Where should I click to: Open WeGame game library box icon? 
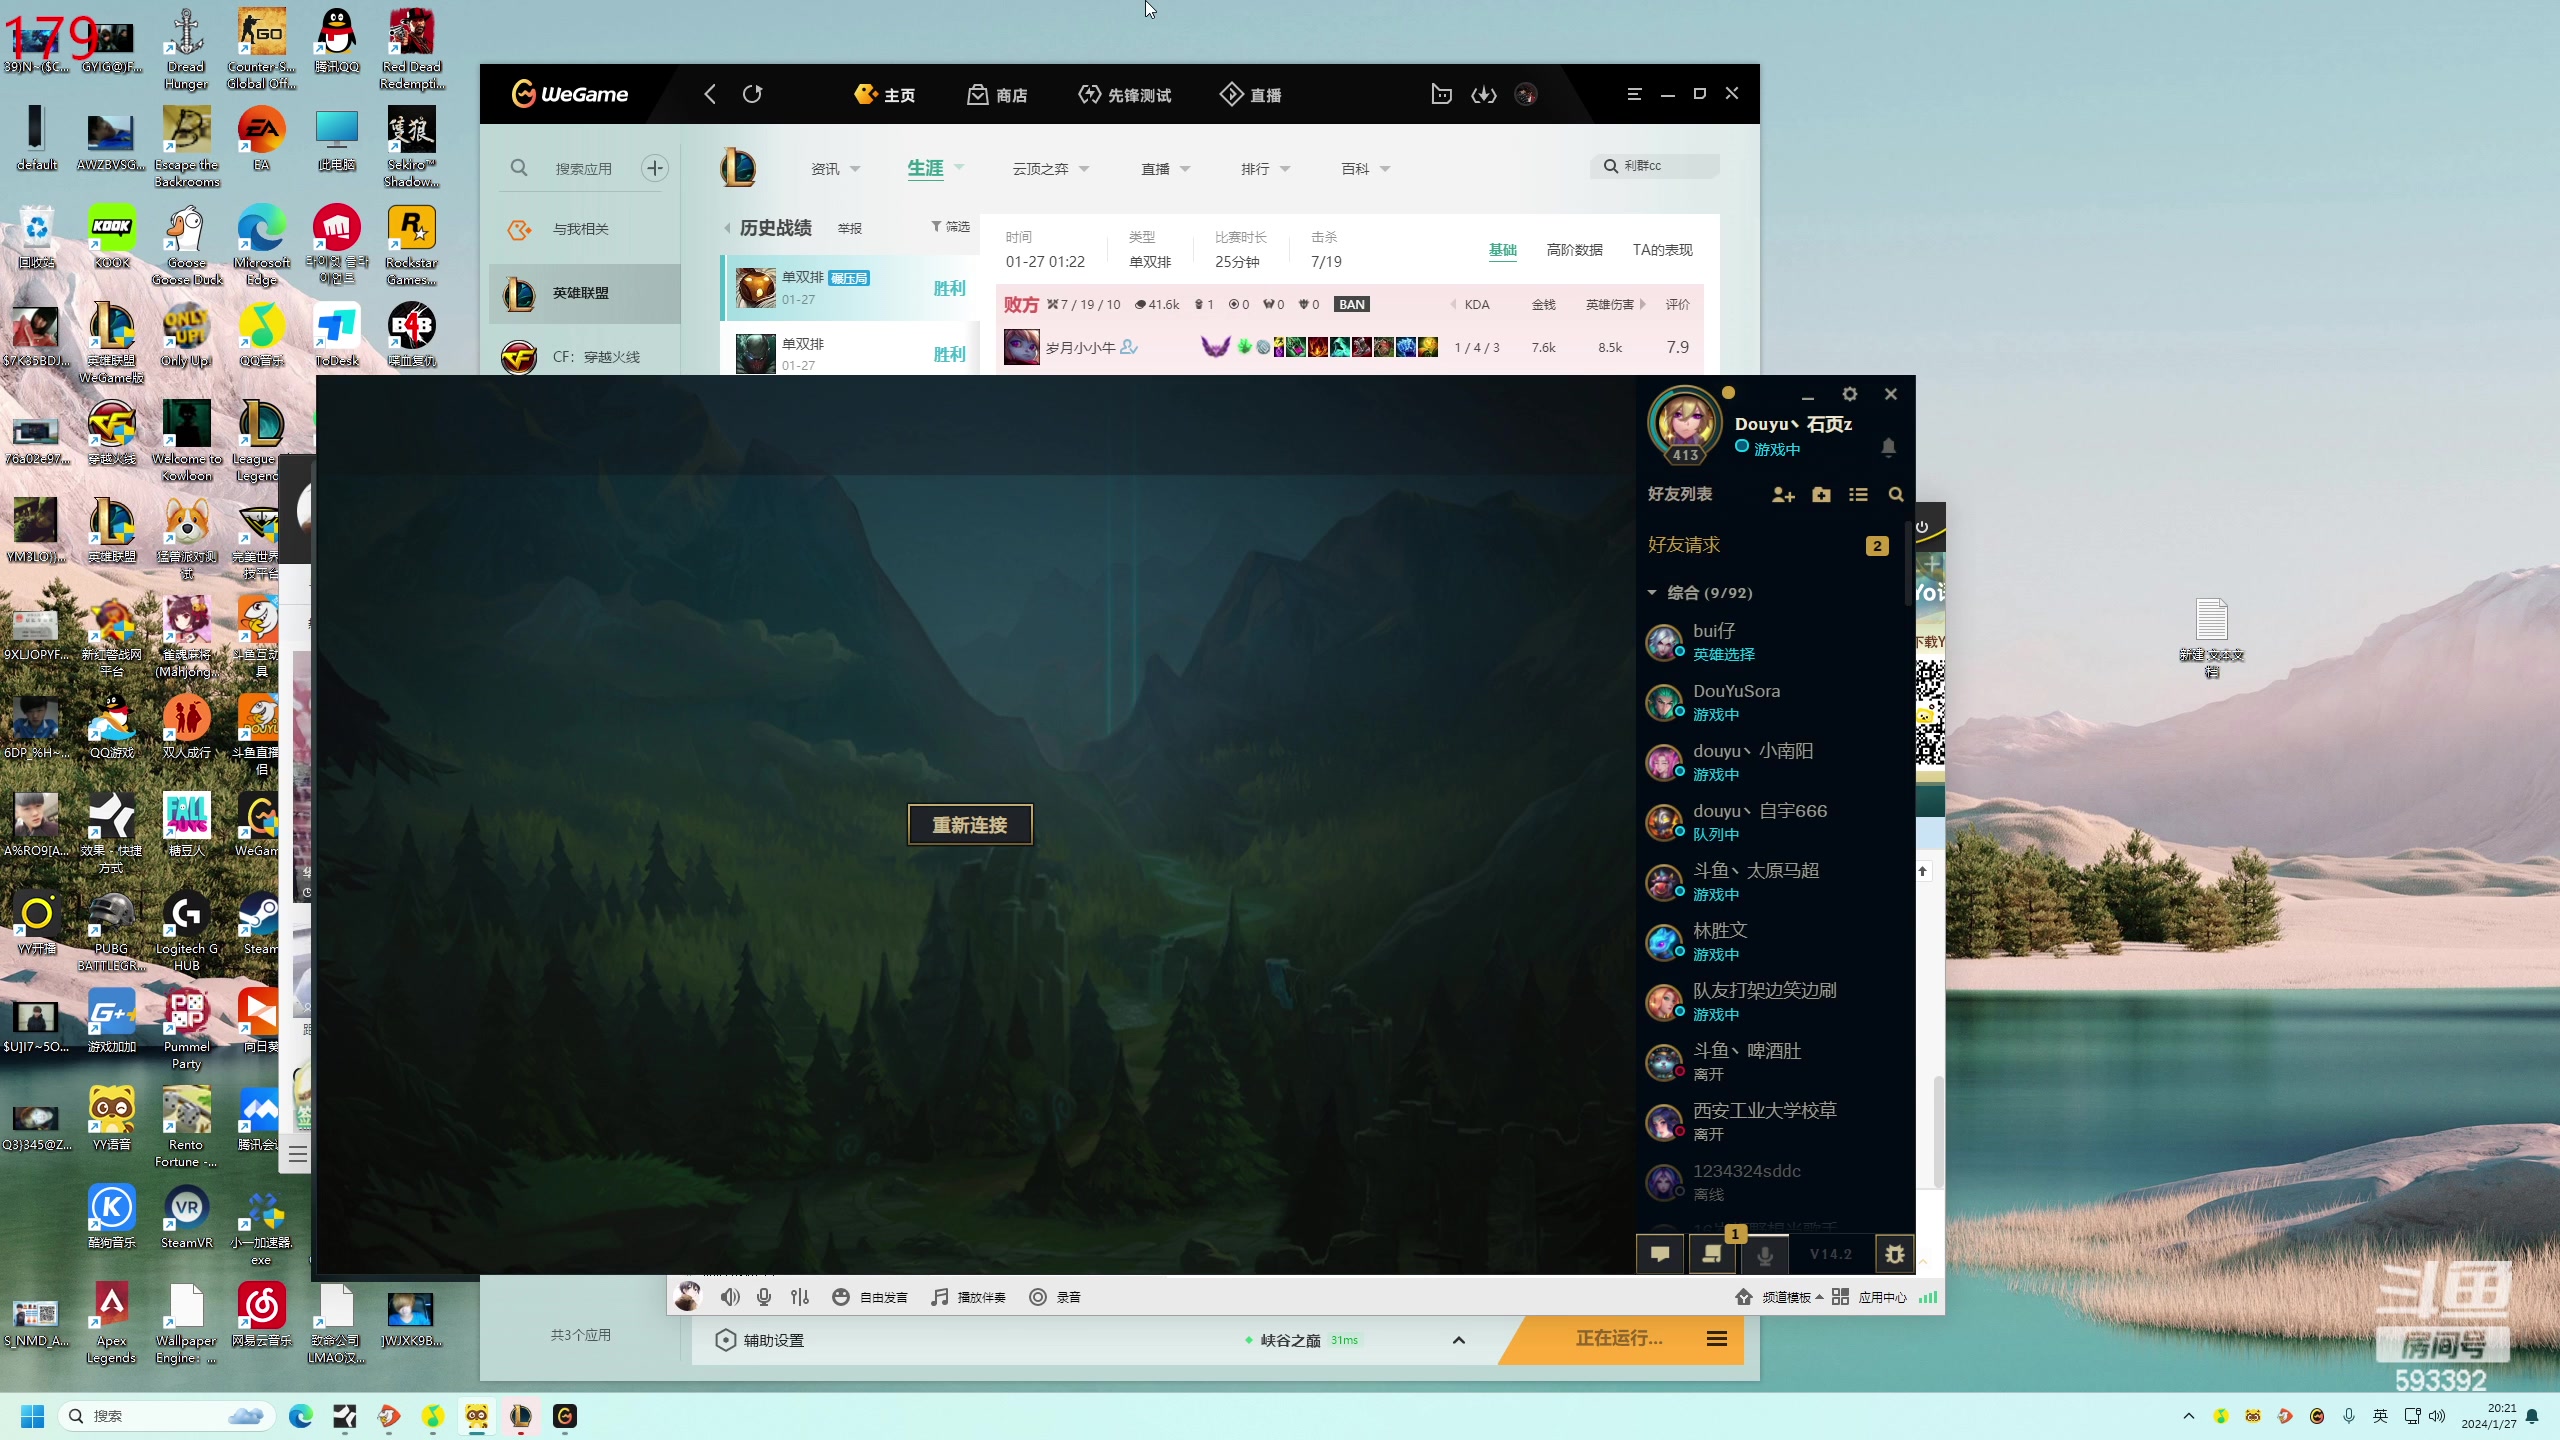click(x=1441, y=95)
